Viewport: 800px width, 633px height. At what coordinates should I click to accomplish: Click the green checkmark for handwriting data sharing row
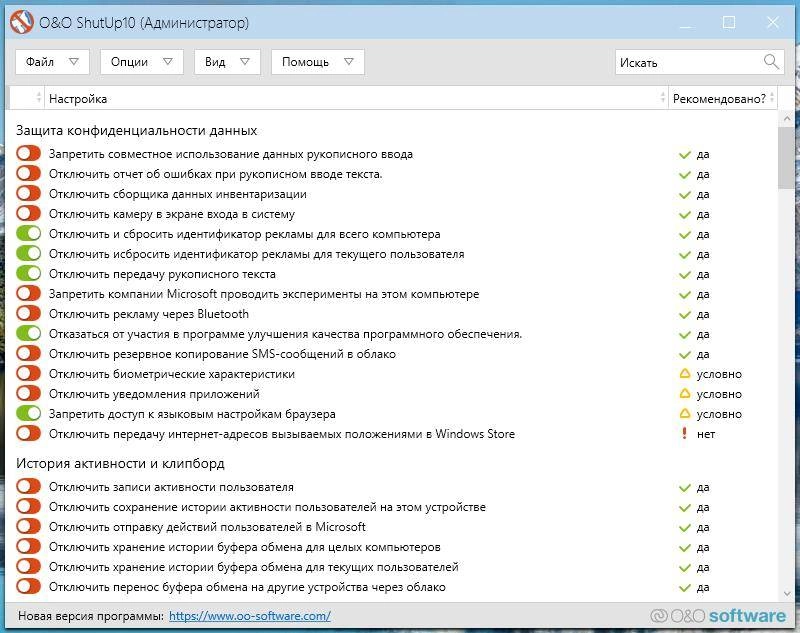[685, 155]
